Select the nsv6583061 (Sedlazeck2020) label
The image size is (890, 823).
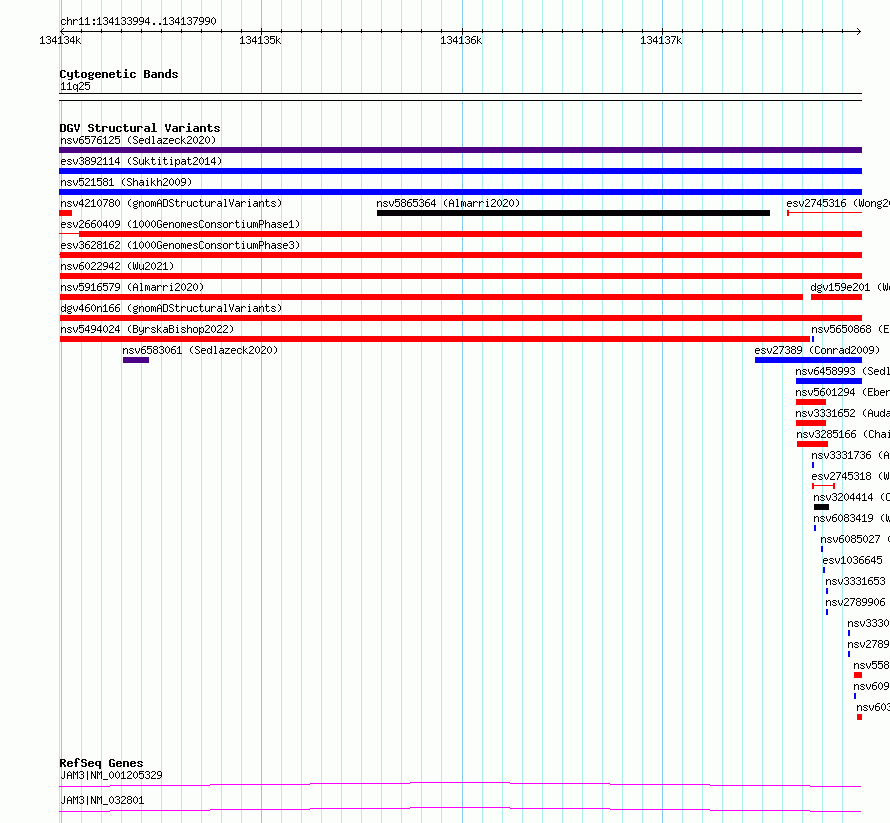click(200, 350)
